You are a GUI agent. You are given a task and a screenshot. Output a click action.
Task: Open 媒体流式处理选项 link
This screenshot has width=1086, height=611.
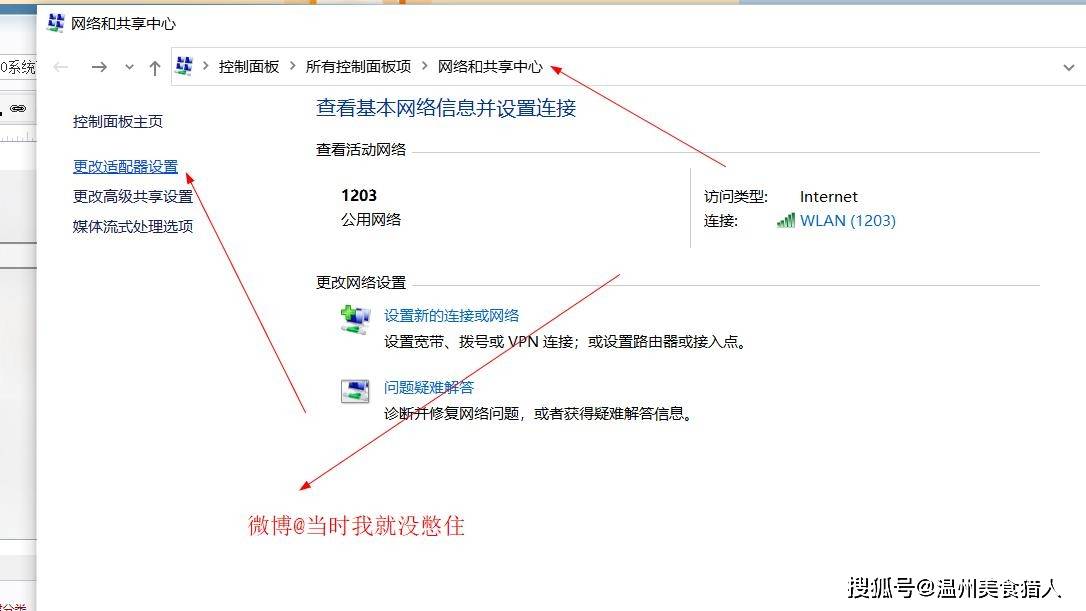tap(133, 227)
